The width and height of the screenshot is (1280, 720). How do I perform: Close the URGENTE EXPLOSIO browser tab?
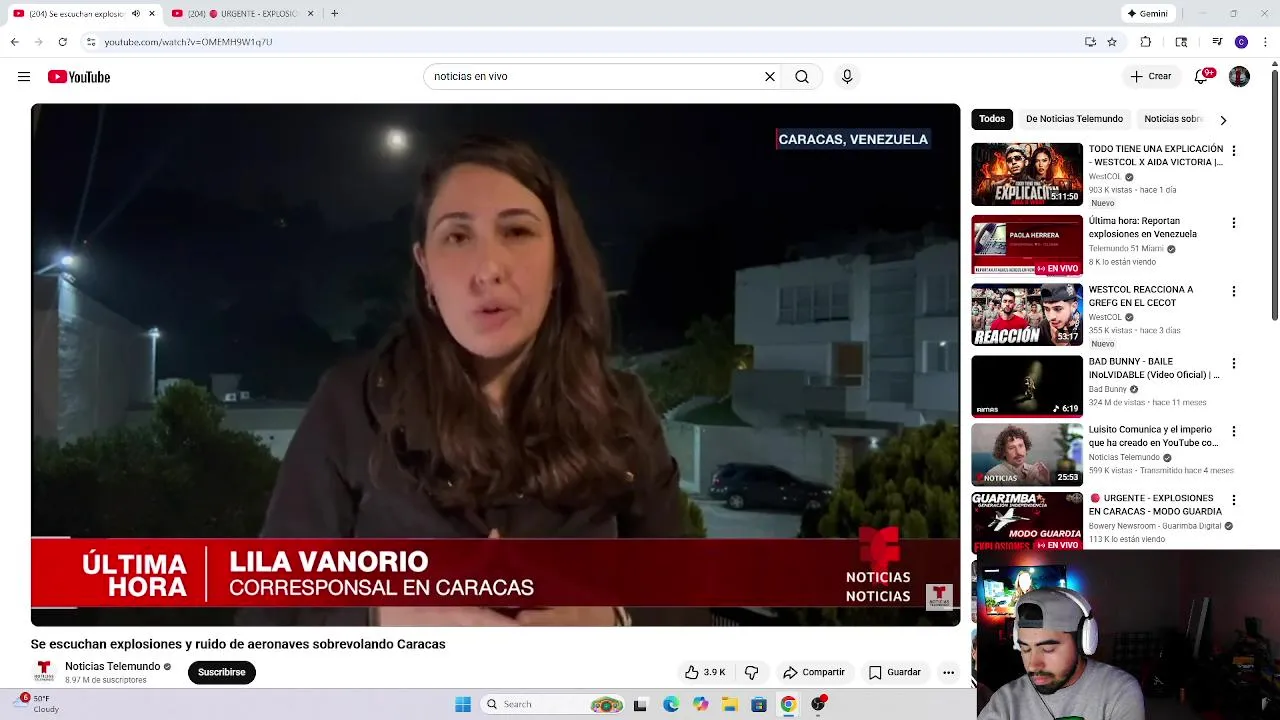point(310,14)
